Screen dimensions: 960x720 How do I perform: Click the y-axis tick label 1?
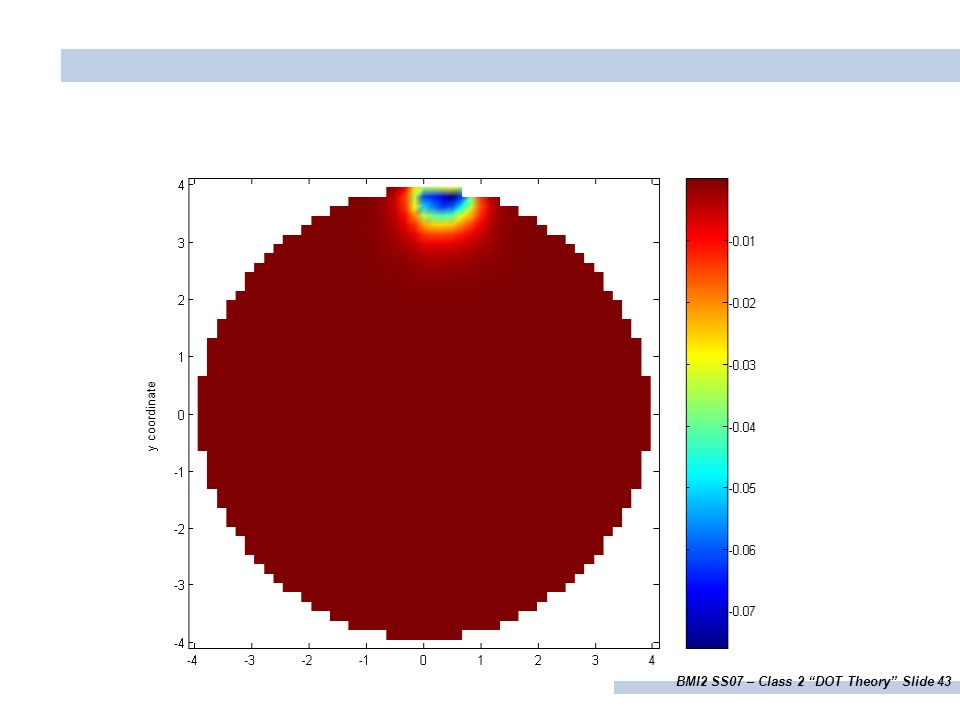(181, 357)
